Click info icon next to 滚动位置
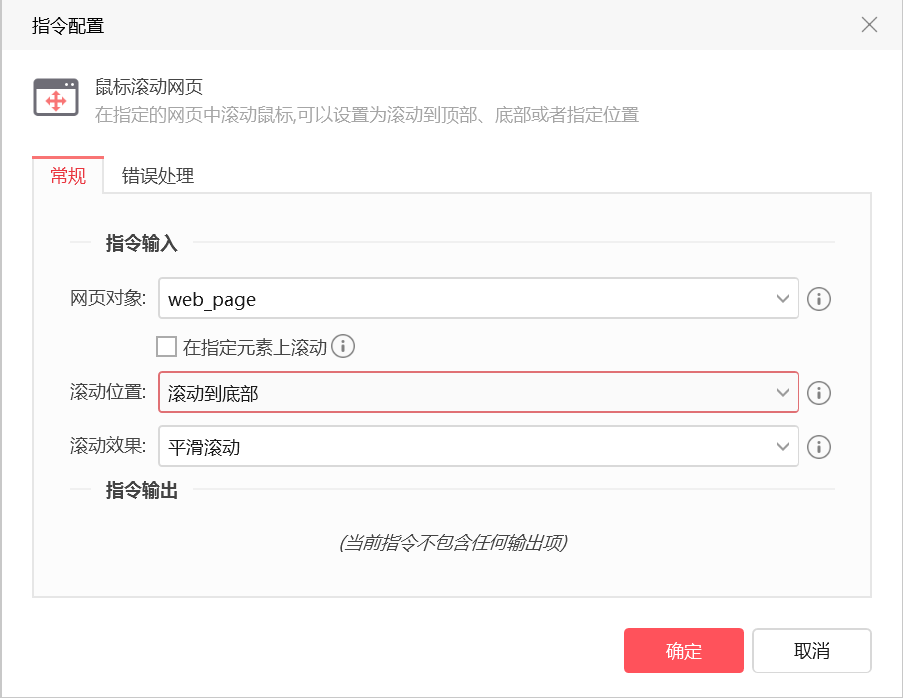Screen dimensions: 903x698 [818, 393]
